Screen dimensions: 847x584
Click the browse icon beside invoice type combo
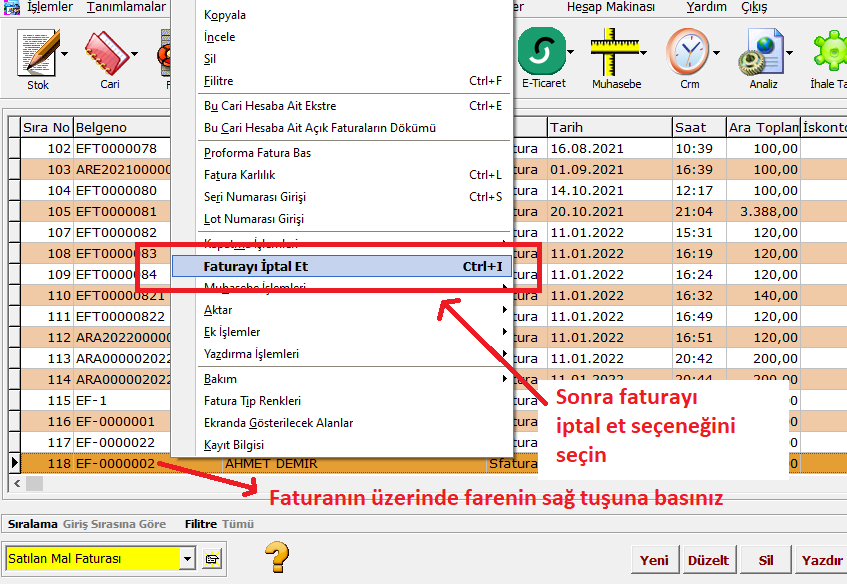click(x=212, y=558)
